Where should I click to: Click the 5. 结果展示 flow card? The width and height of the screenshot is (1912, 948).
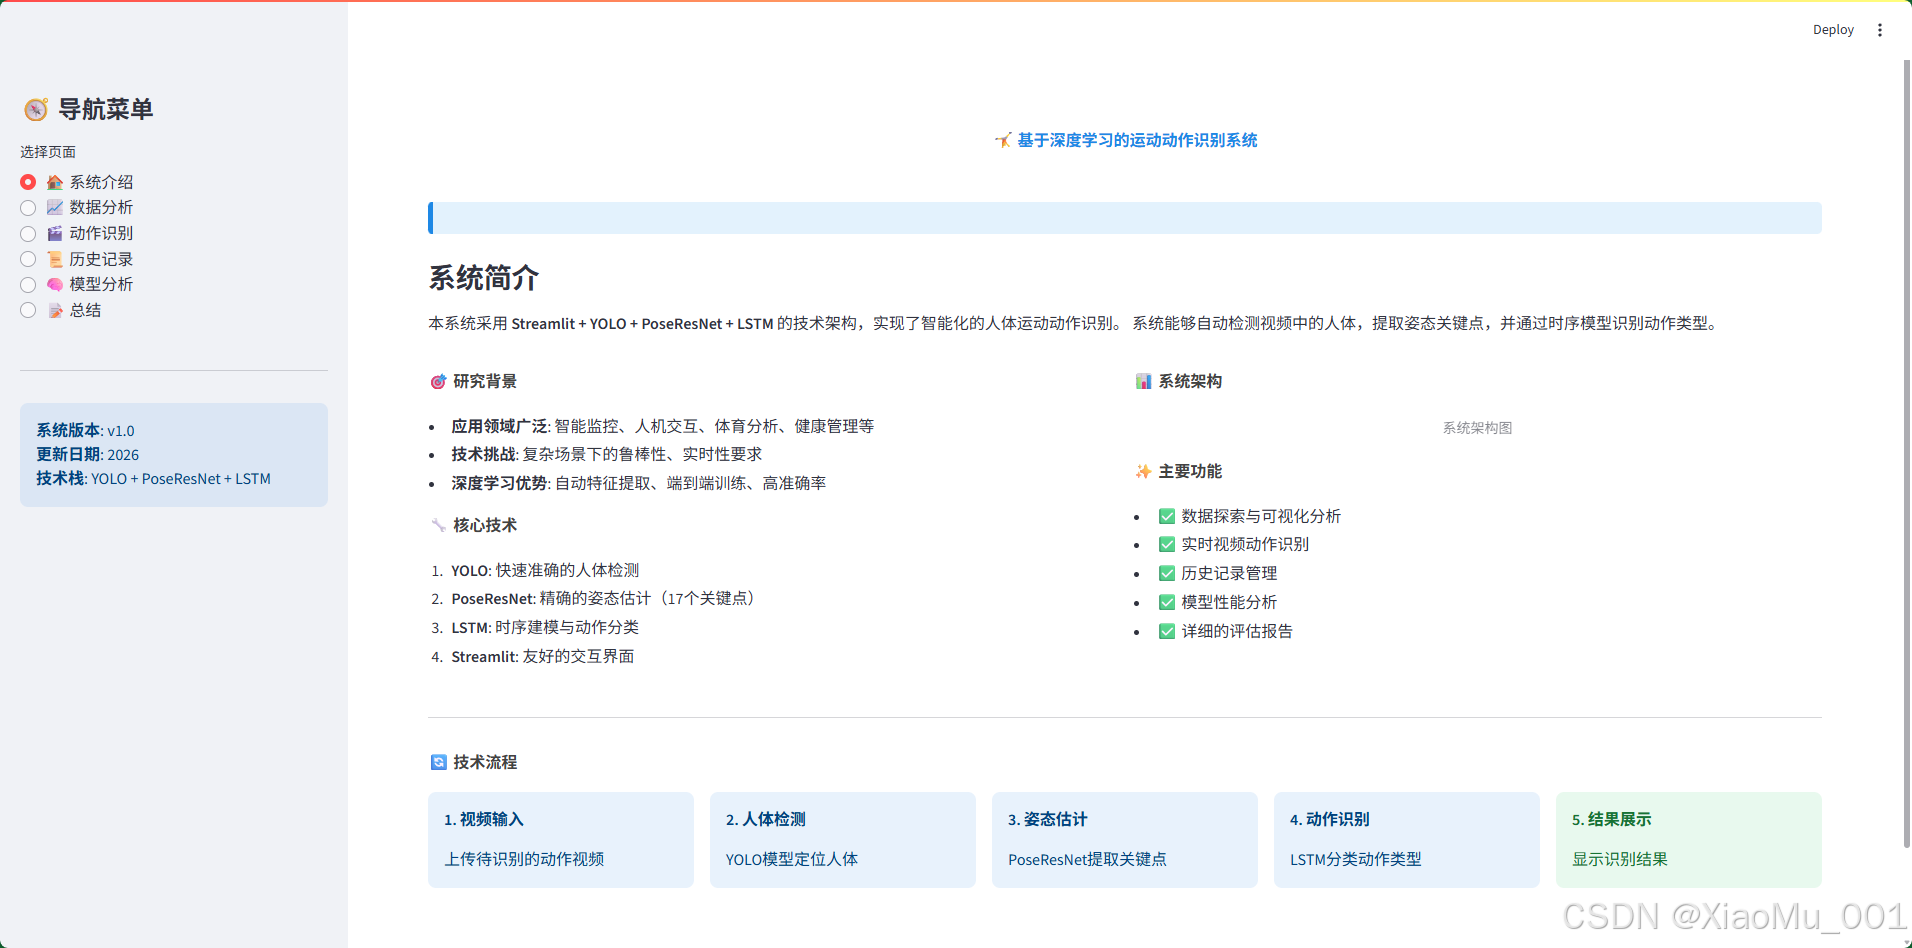point(1689,840)
